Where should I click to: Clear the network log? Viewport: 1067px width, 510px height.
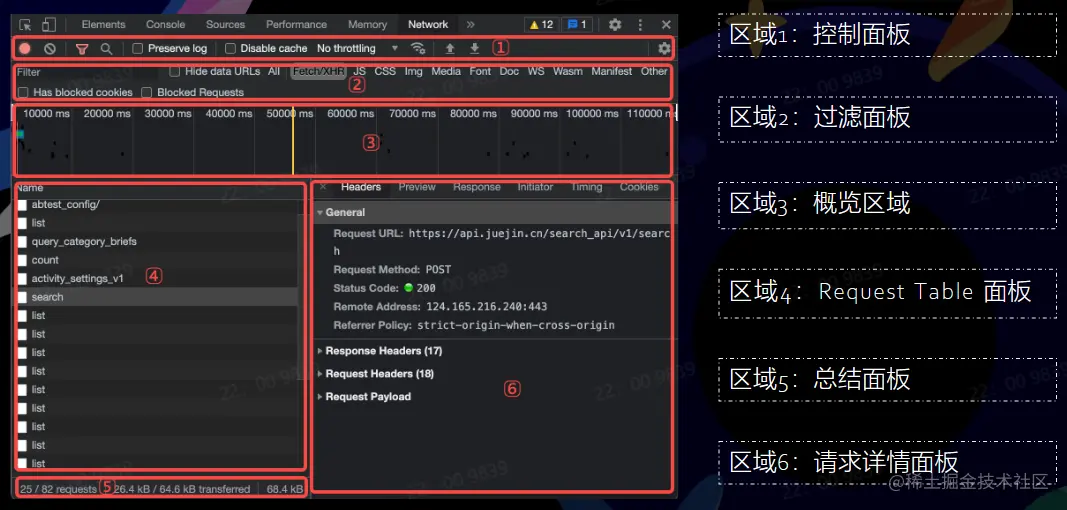50,48
